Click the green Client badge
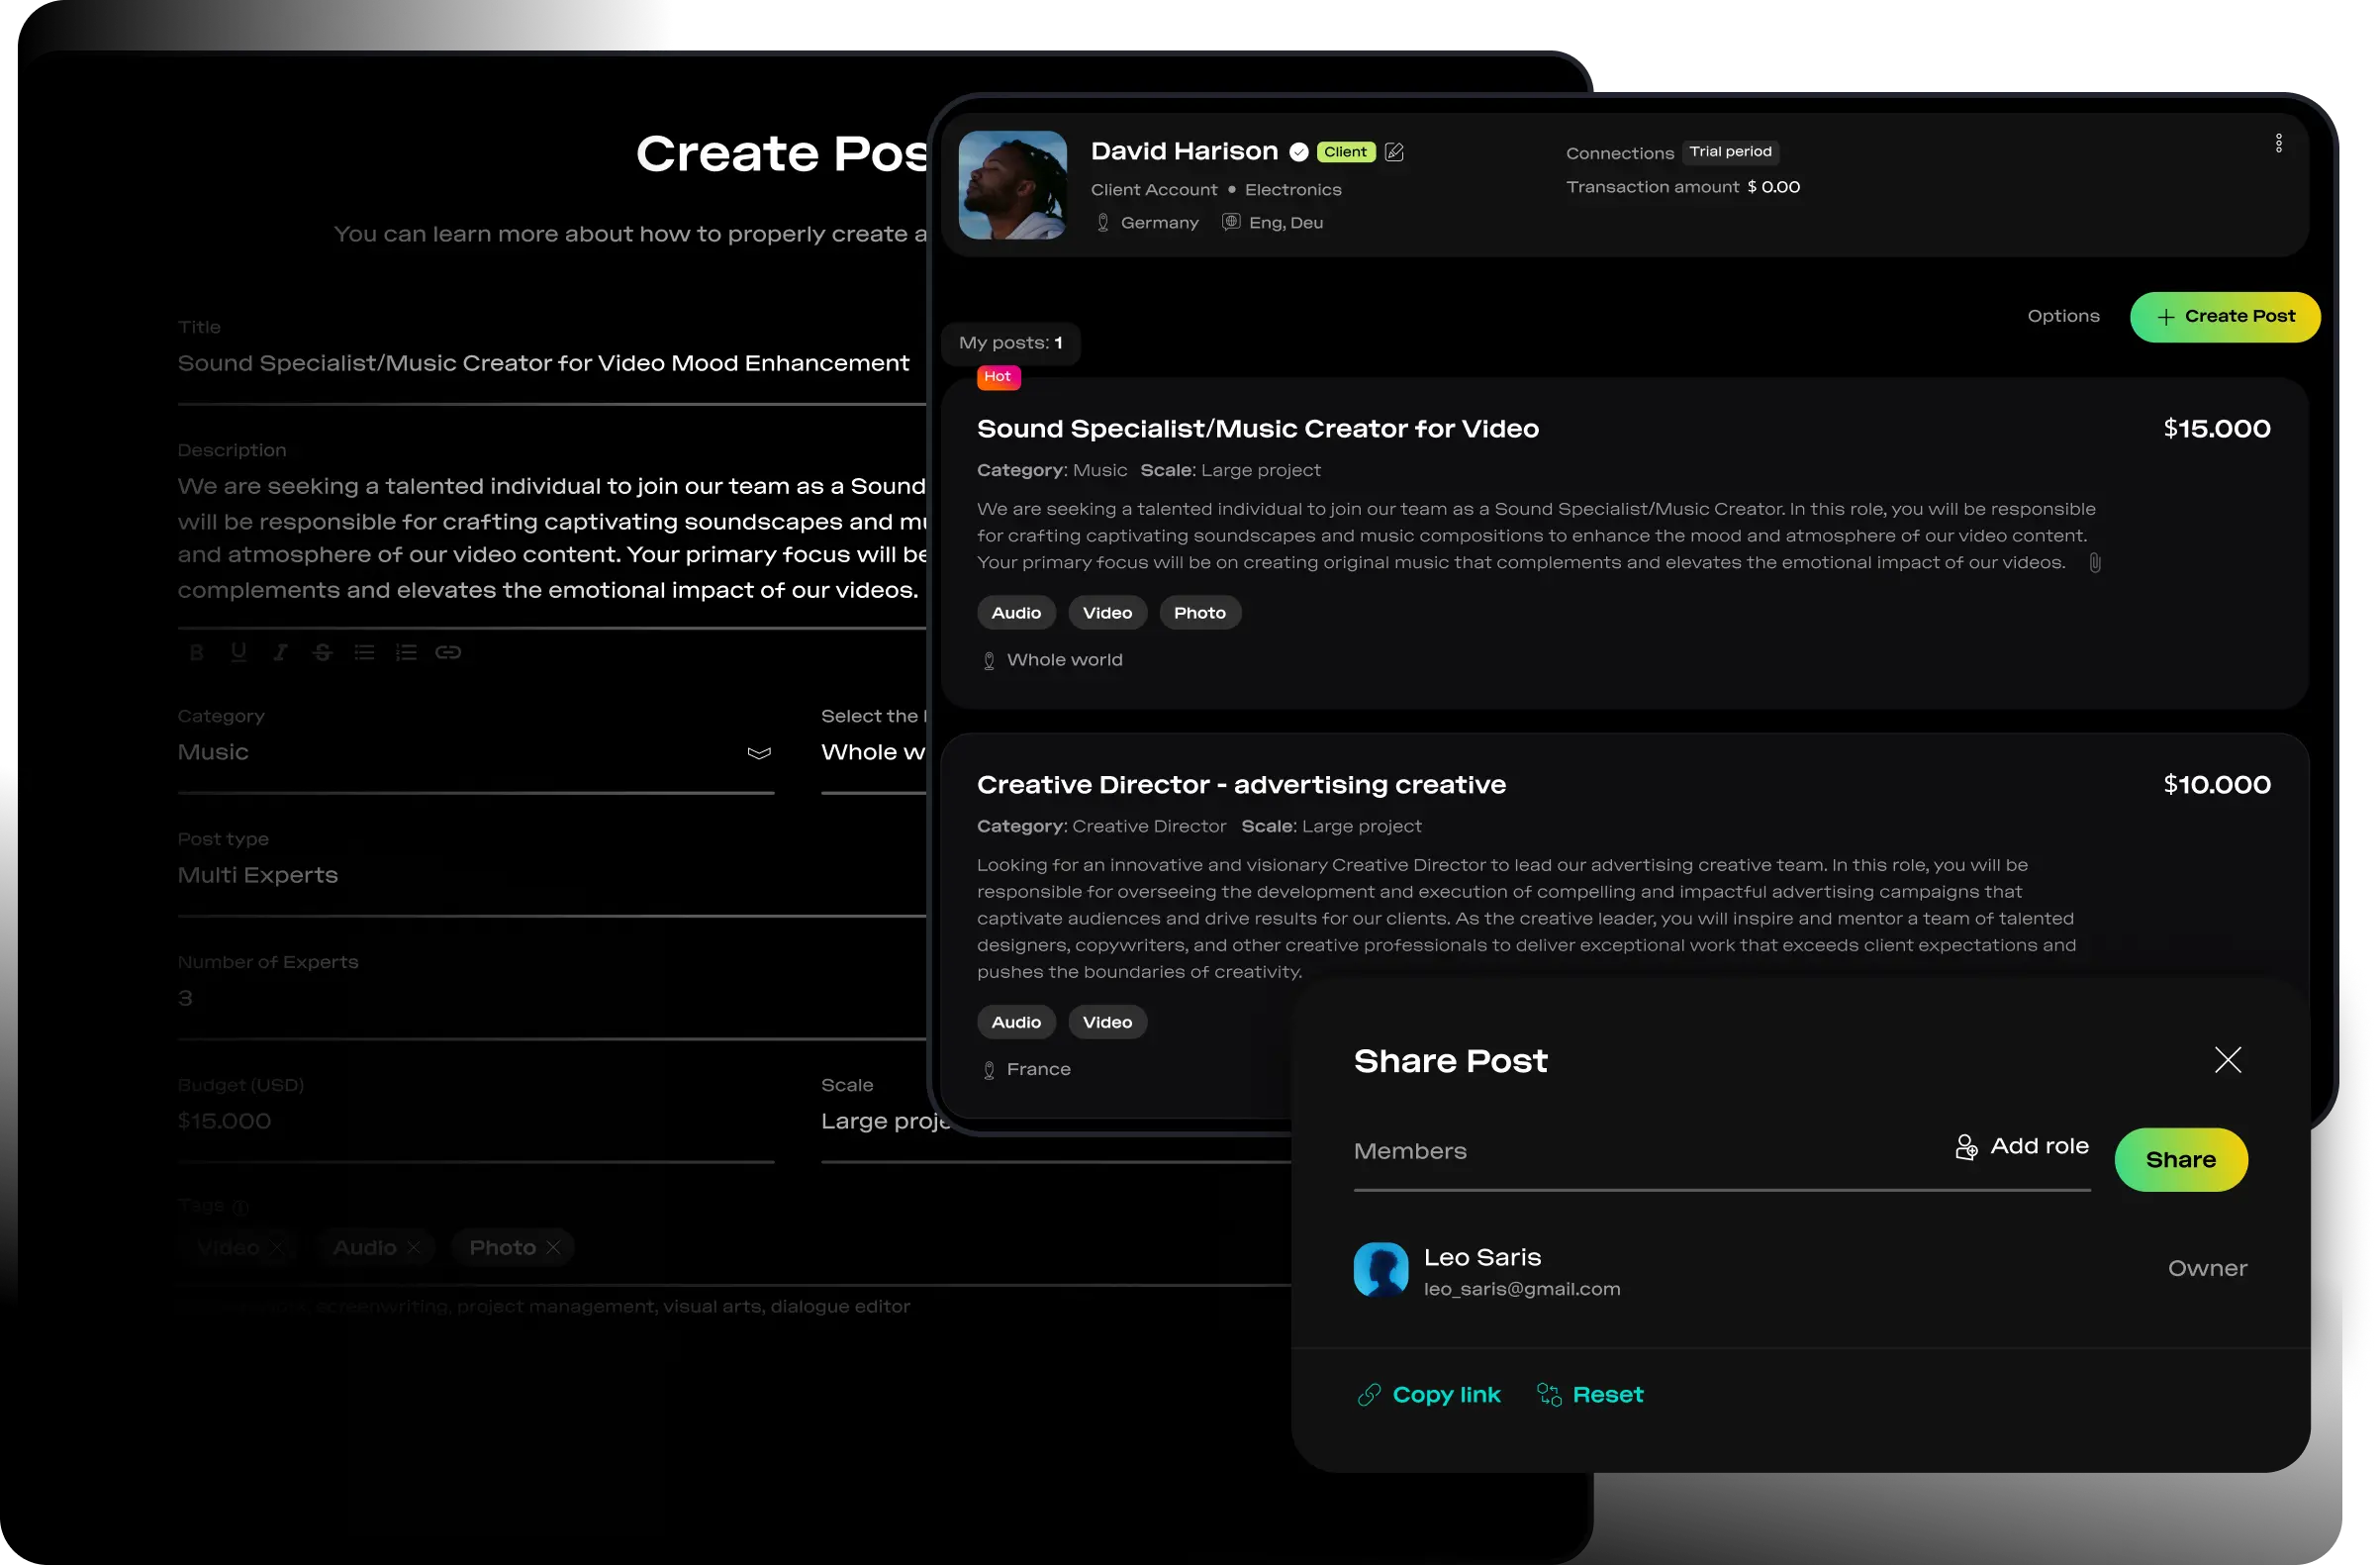Viewport: 2380px width, 1565px height. point(1345,152)
